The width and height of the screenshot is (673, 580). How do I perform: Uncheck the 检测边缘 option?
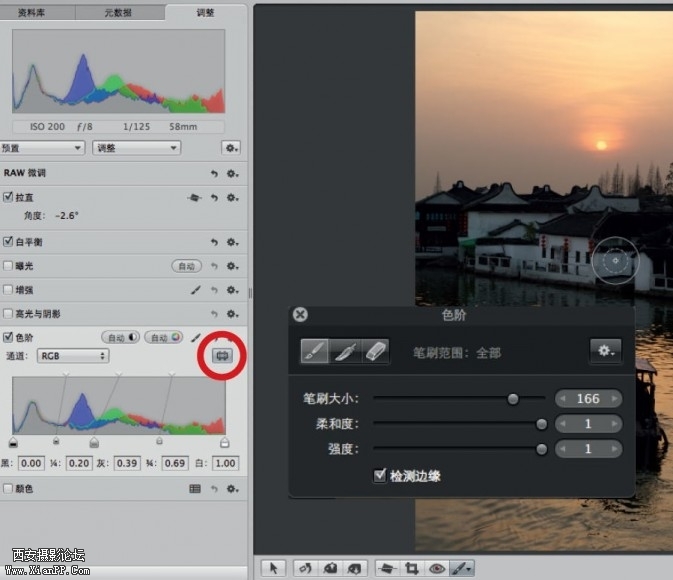click(379, 475)
